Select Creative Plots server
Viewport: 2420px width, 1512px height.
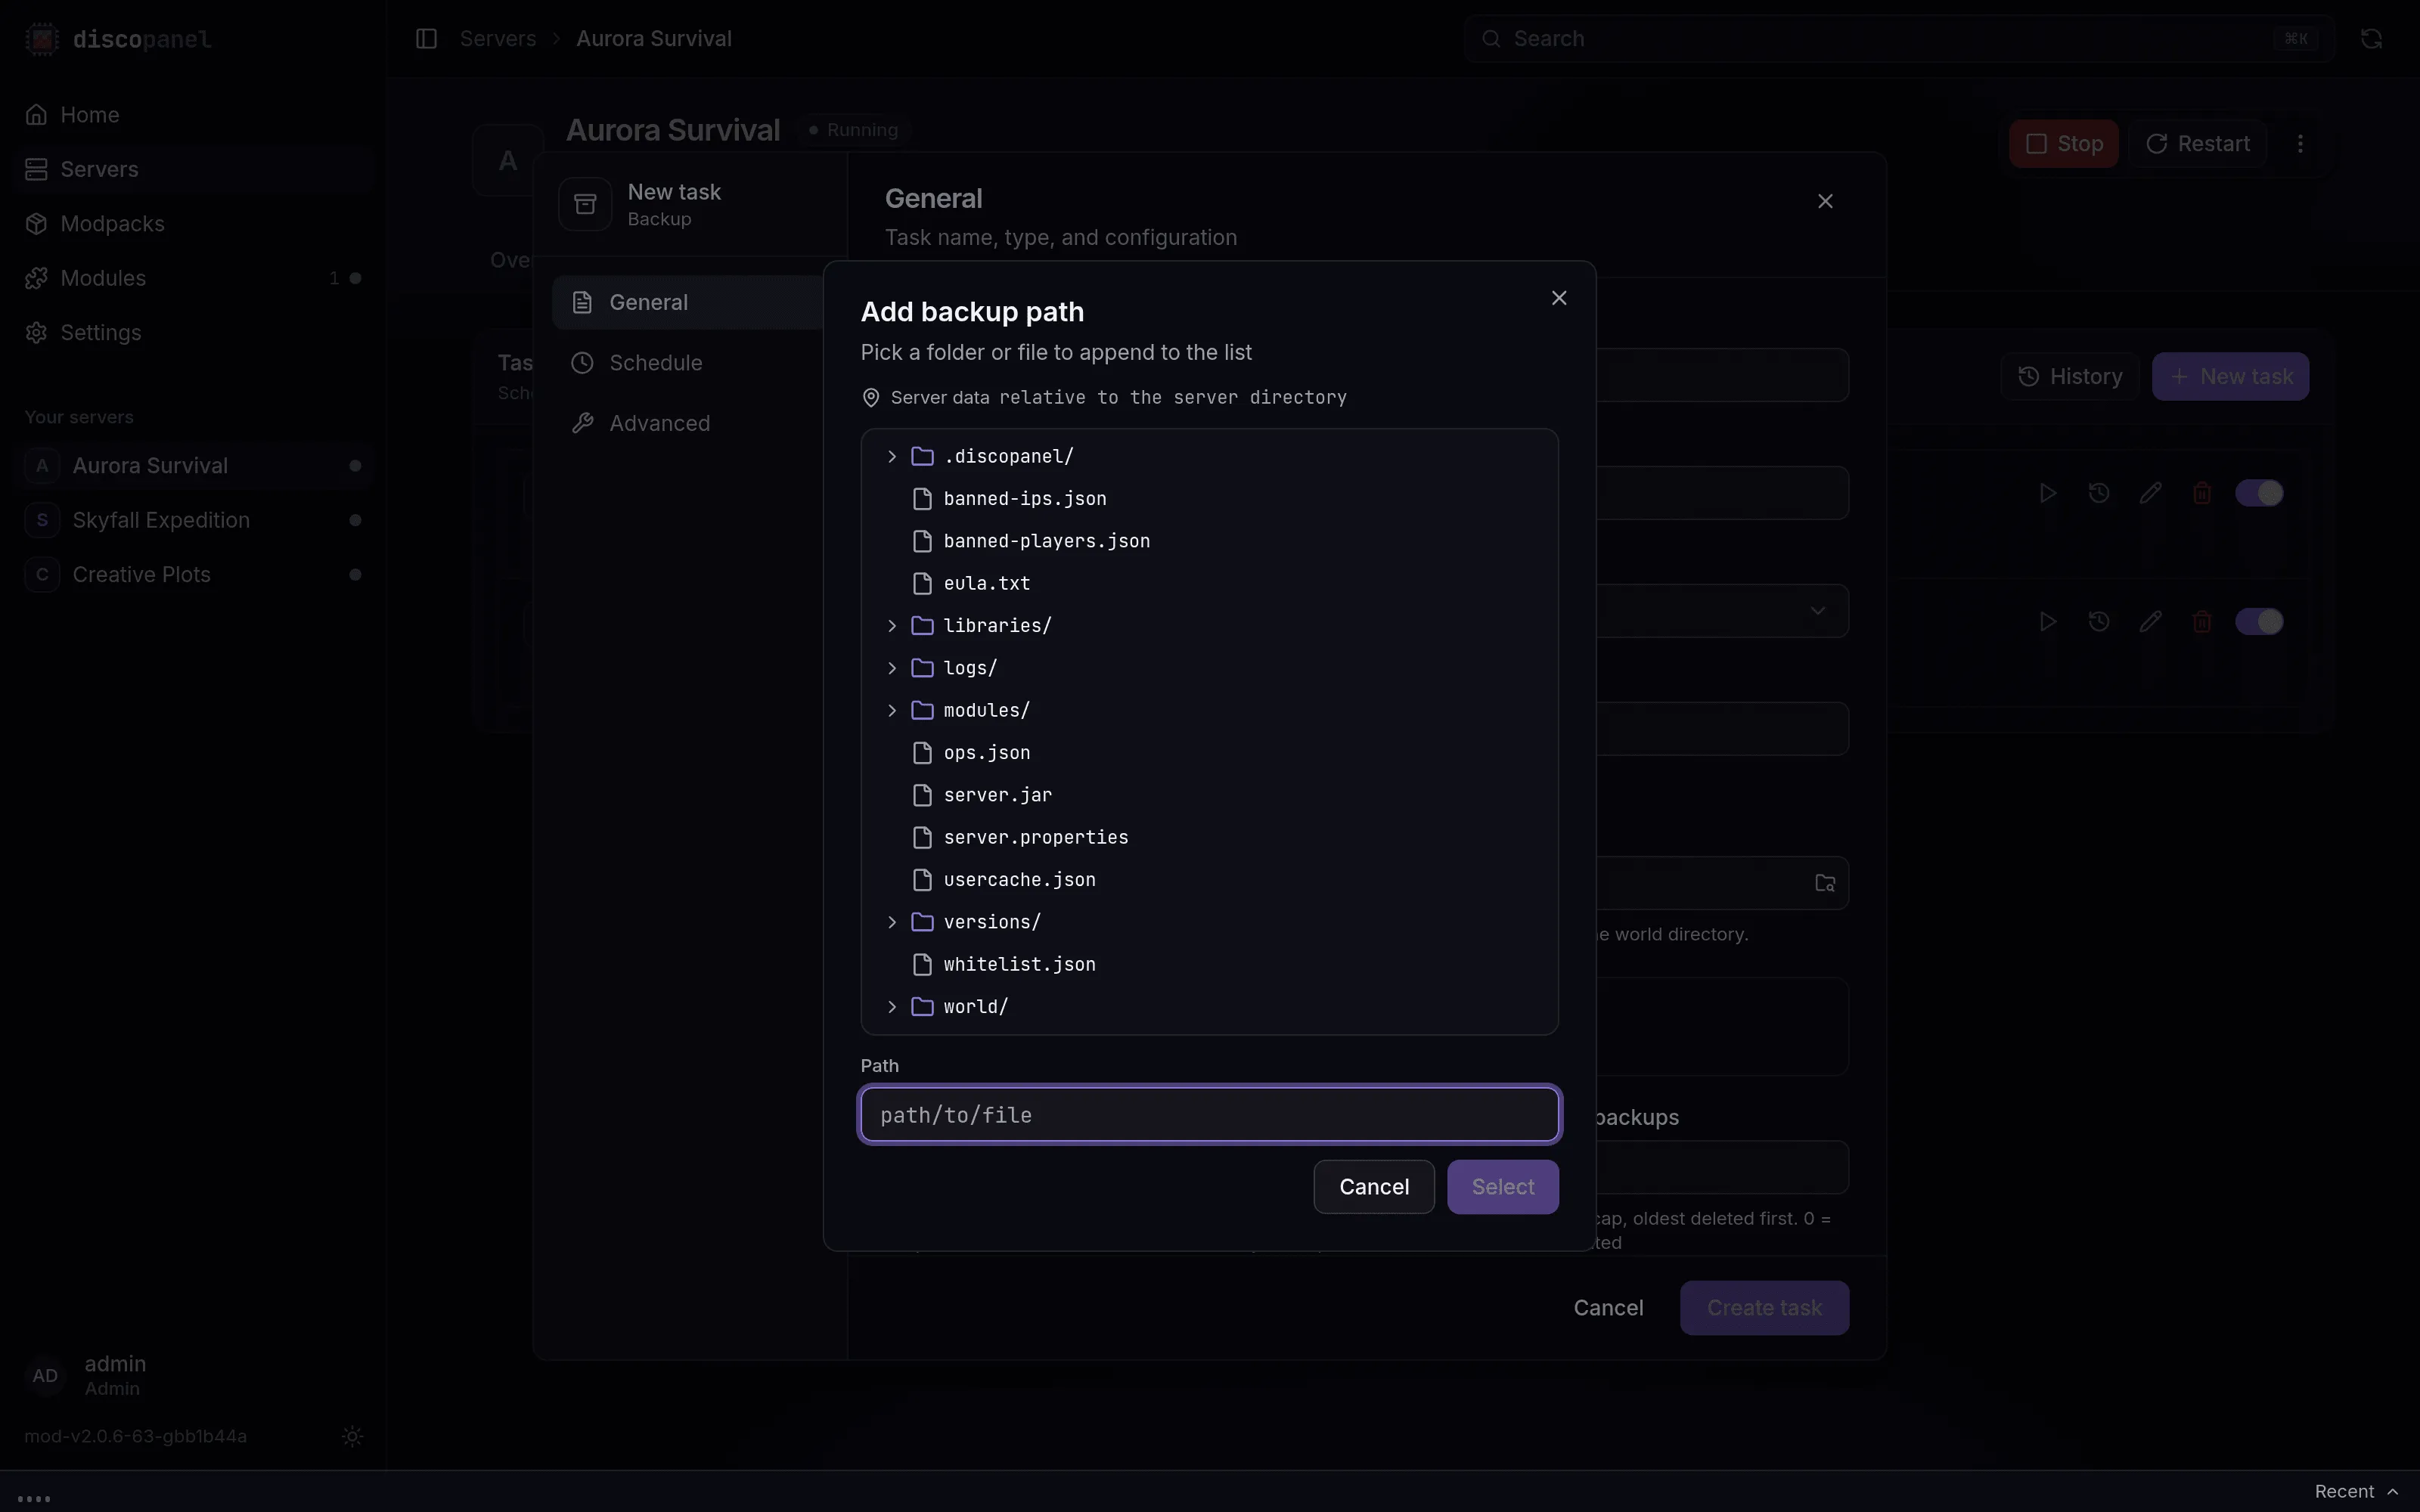click(193, 575)
